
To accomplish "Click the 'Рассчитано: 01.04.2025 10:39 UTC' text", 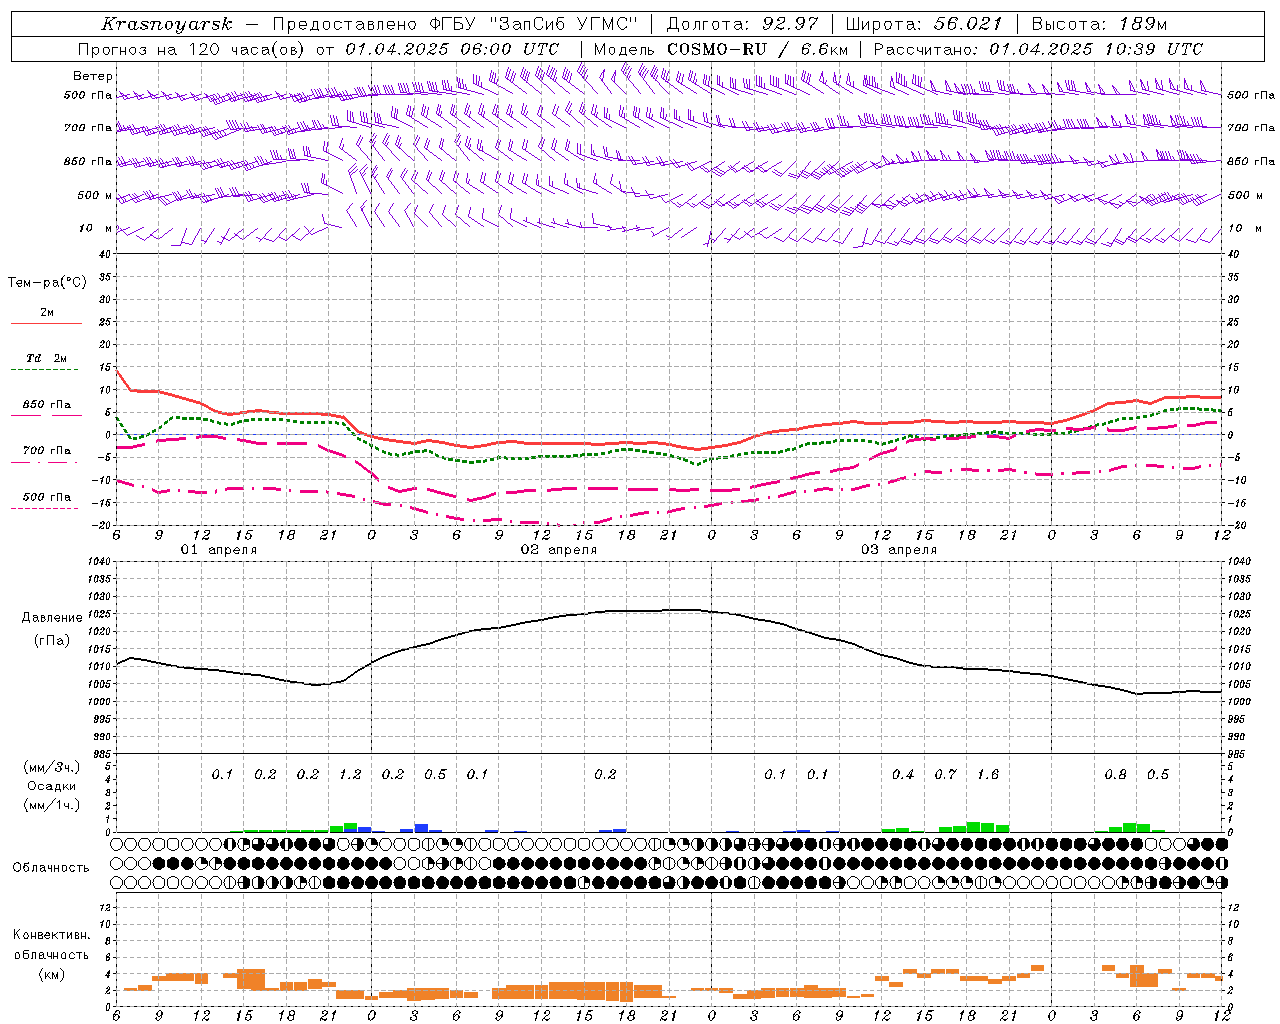I will [1038, 49].
